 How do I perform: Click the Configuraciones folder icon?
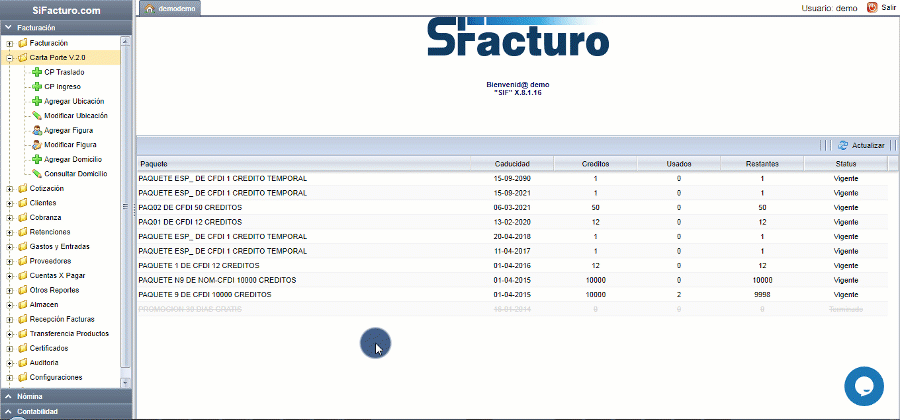pos(22,378)
